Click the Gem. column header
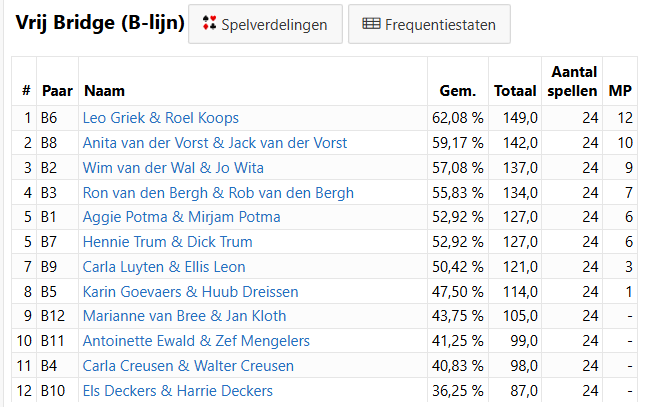Image resolution: width=657 pixels, height=407 pixels. coord(457,91)
